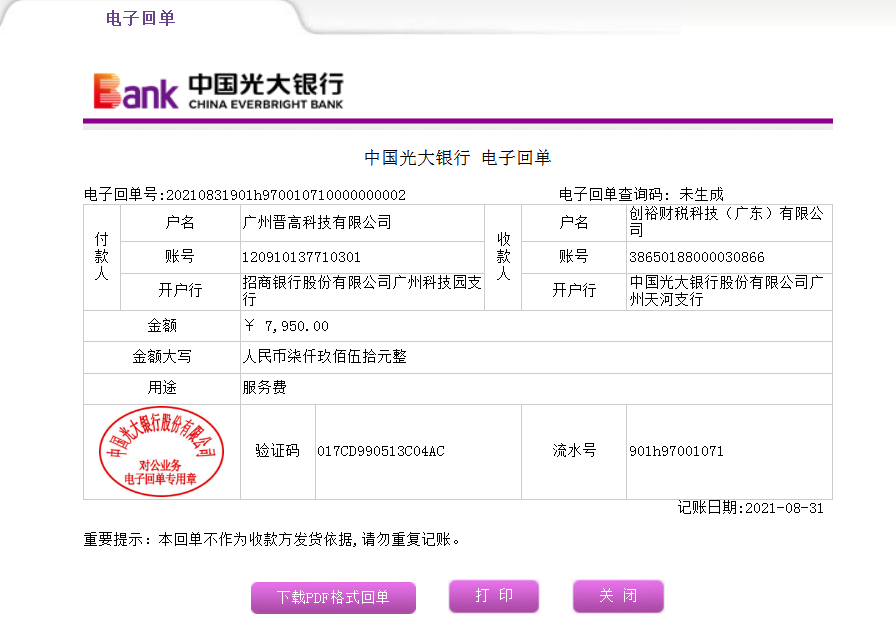The height and width of the screenshot is (627, 896).
Task: Click payer name 广州晋高科技有限公司
Action: click(317, 222)
